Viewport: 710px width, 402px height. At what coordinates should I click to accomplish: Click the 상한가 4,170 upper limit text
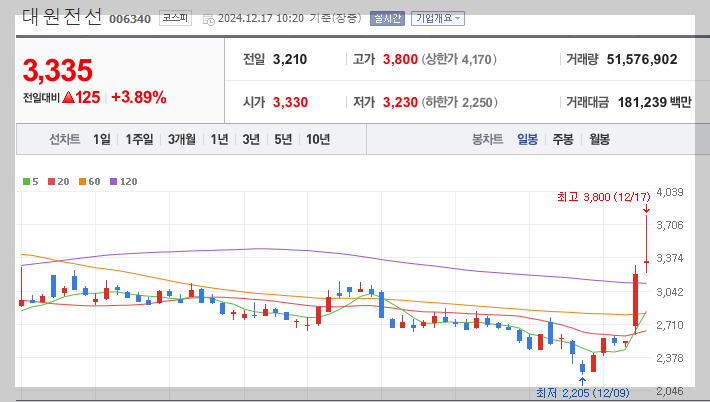click(459, 59)
